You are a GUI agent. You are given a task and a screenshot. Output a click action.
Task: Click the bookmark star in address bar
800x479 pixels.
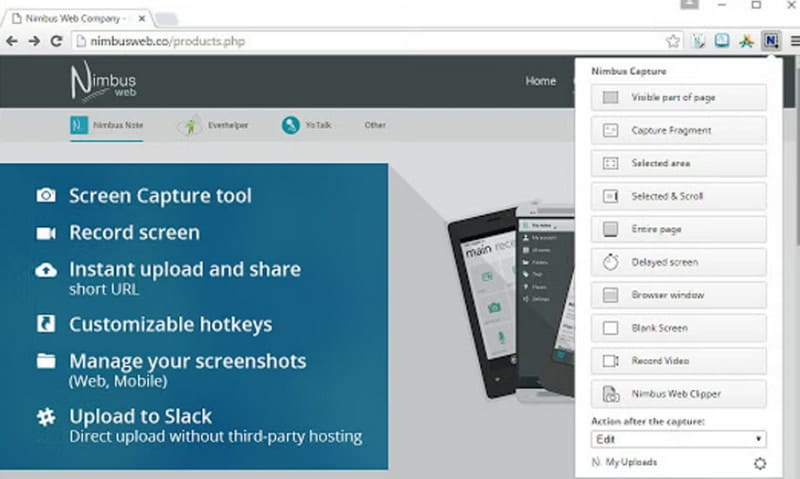click(x=673, y=41)
